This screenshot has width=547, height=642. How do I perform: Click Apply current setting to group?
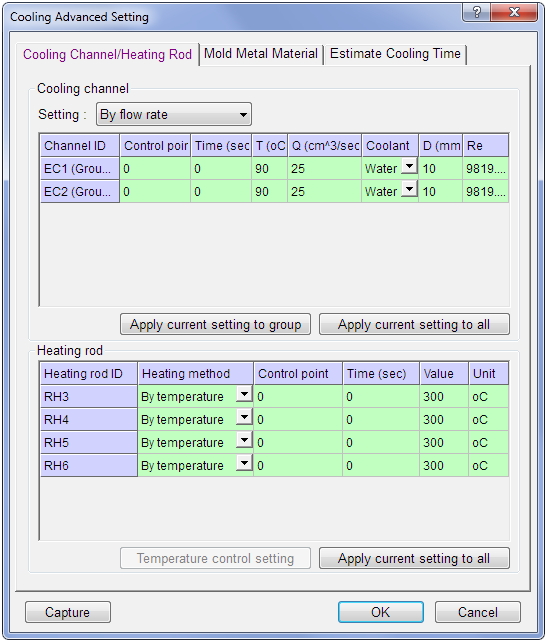click(x=215, y=324)
